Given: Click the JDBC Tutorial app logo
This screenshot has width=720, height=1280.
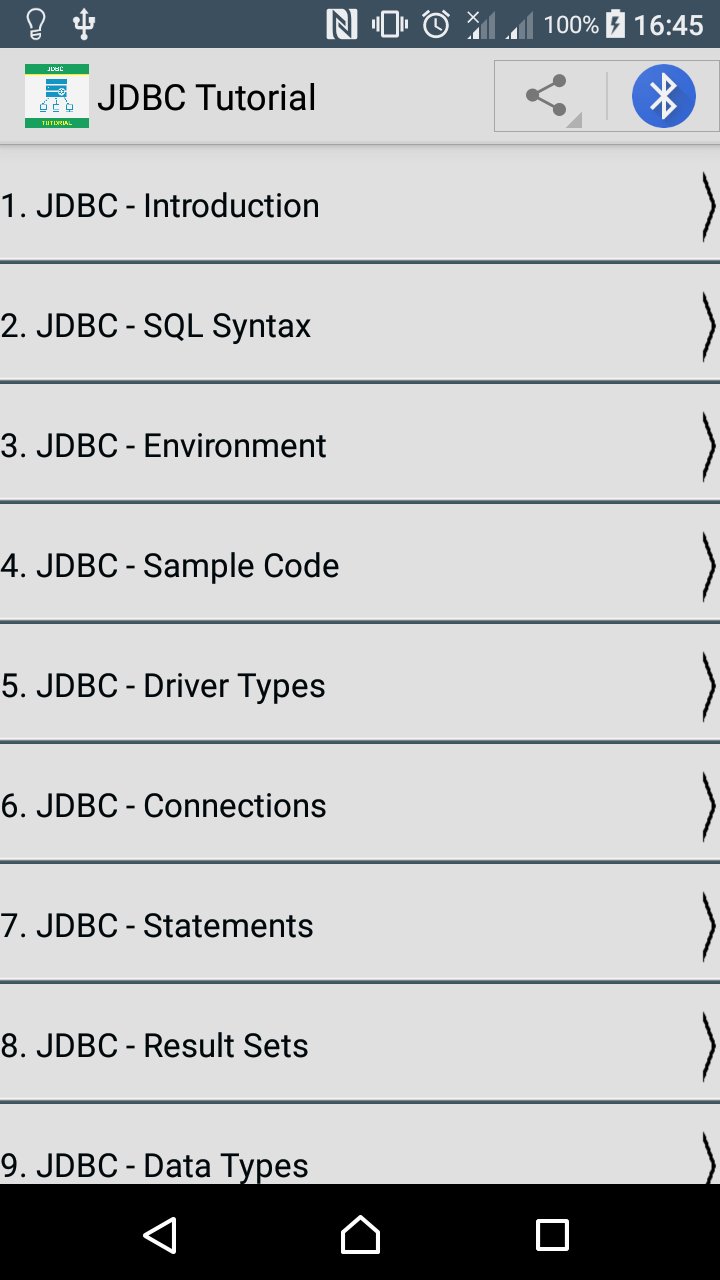Looking at the screenshot, I should pos(56,96).
